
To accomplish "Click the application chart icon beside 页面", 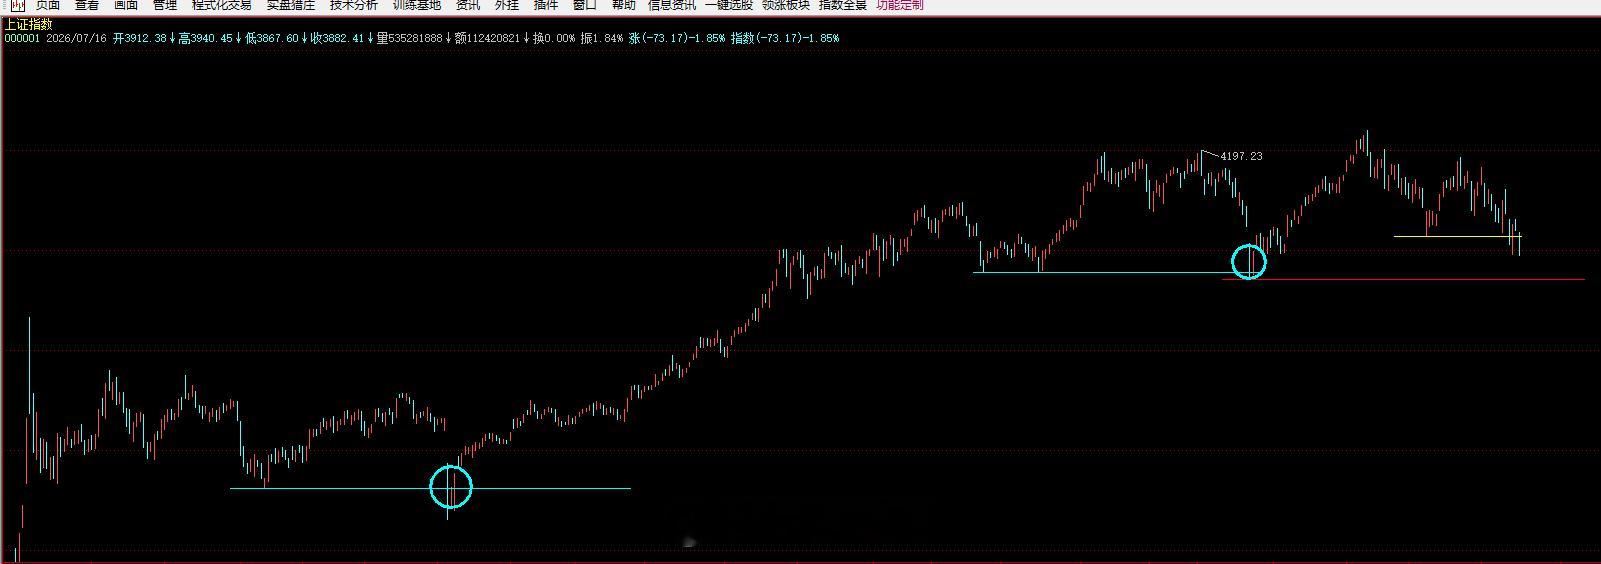I will tap(17, 5).
